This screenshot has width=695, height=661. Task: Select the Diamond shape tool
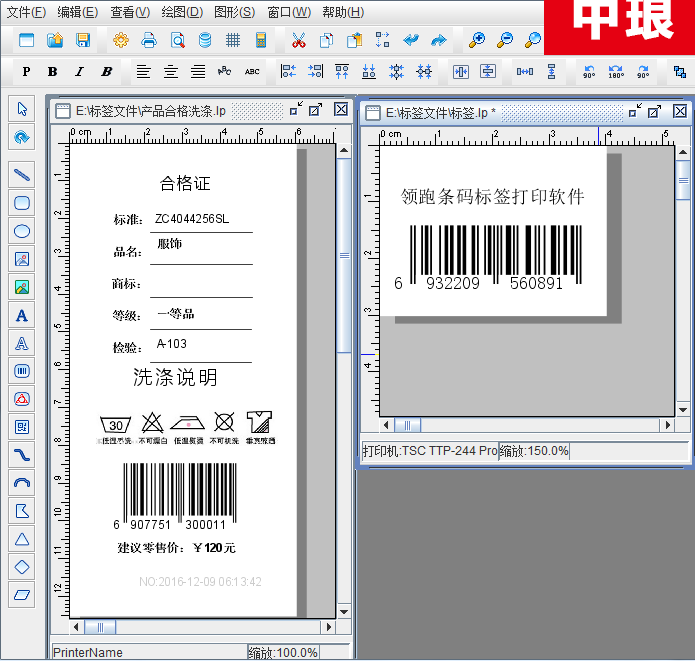click(x=22, y=567)
